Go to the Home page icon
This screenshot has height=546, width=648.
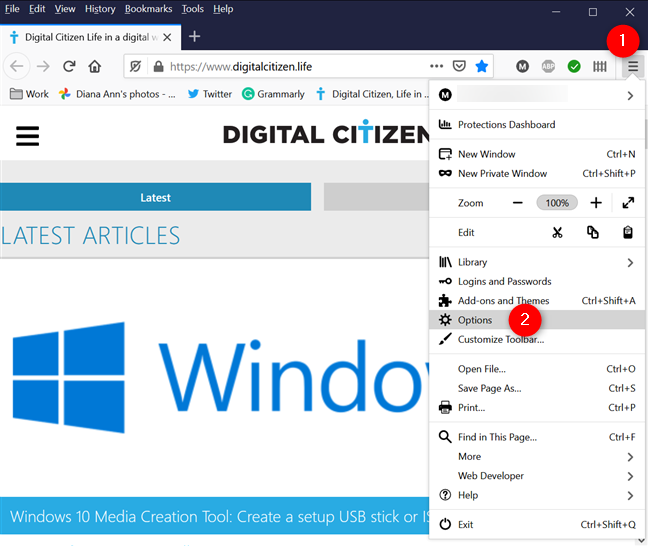pos(95,66)
